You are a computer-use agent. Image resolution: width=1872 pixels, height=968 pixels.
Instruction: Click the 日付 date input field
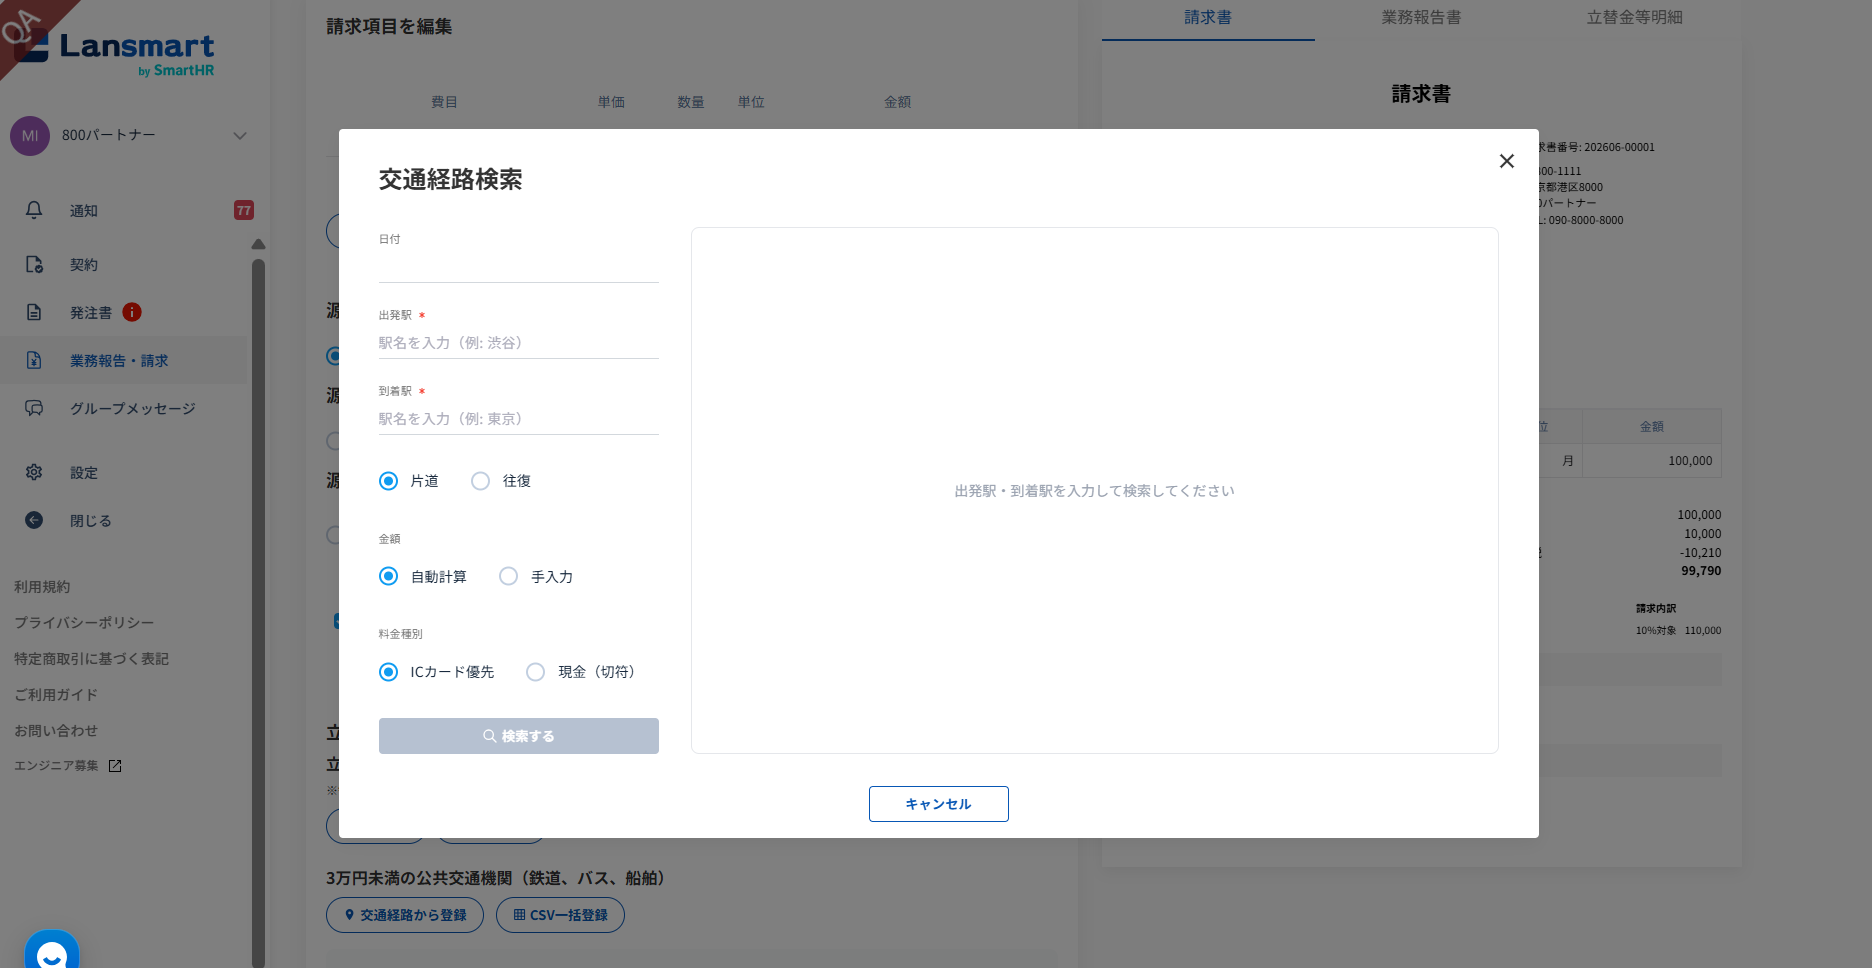tap(519, 267)
